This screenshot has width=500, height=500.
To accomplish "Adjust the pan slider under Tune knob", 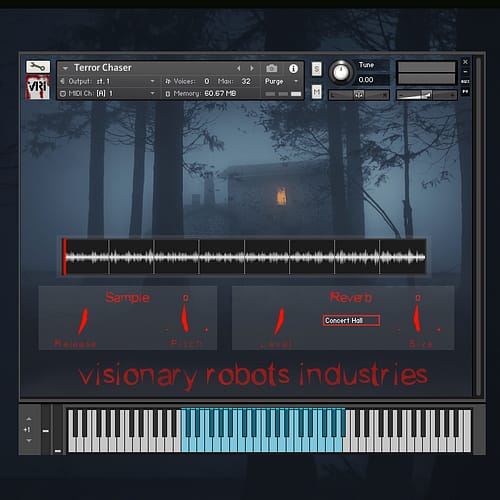I will click(359, 95).
